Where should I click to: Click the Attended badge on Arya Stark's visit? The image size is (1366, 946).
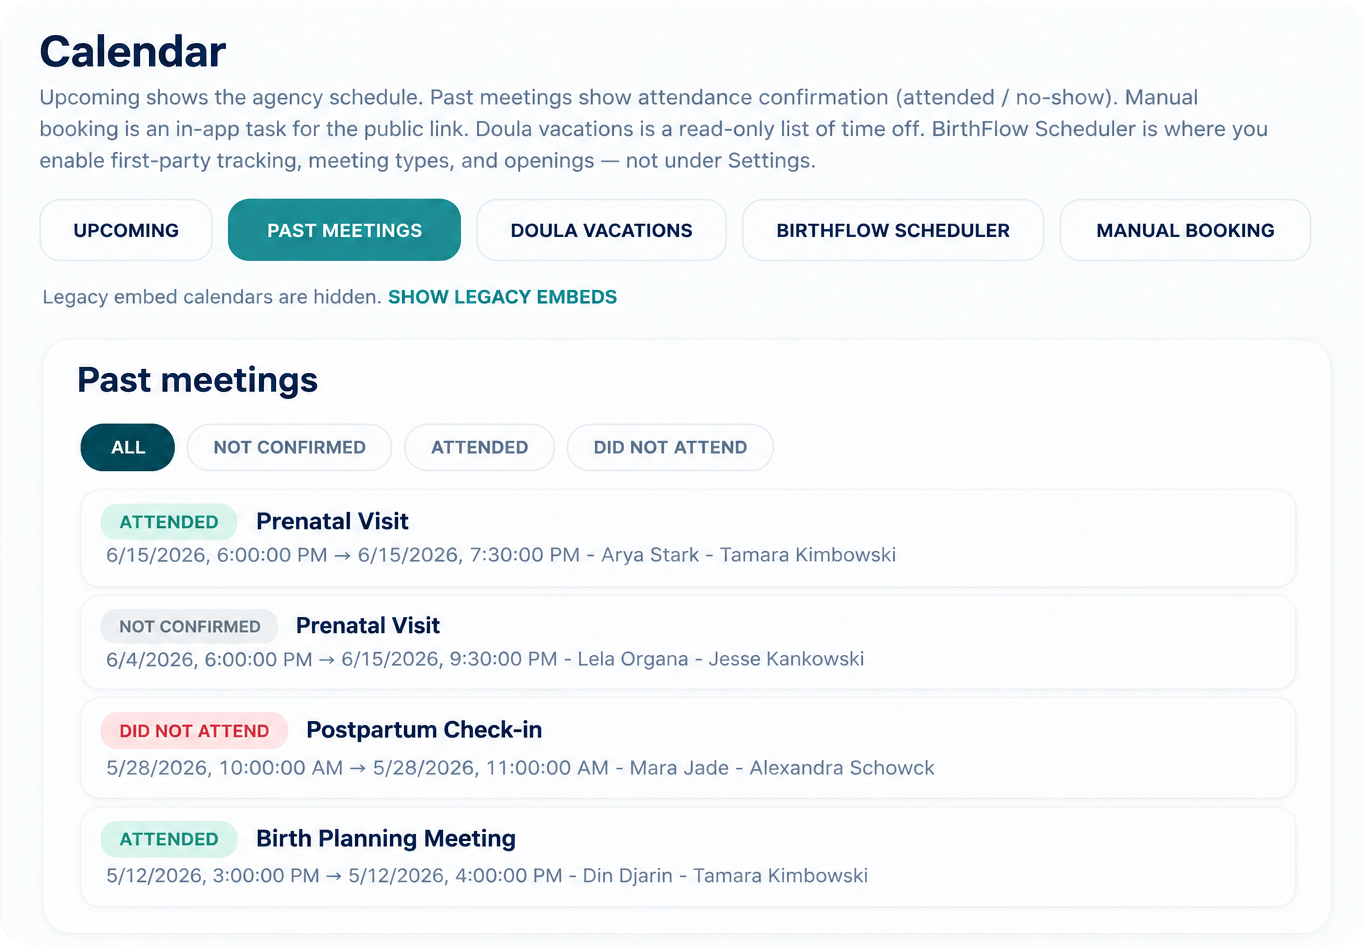coord(169,522)
